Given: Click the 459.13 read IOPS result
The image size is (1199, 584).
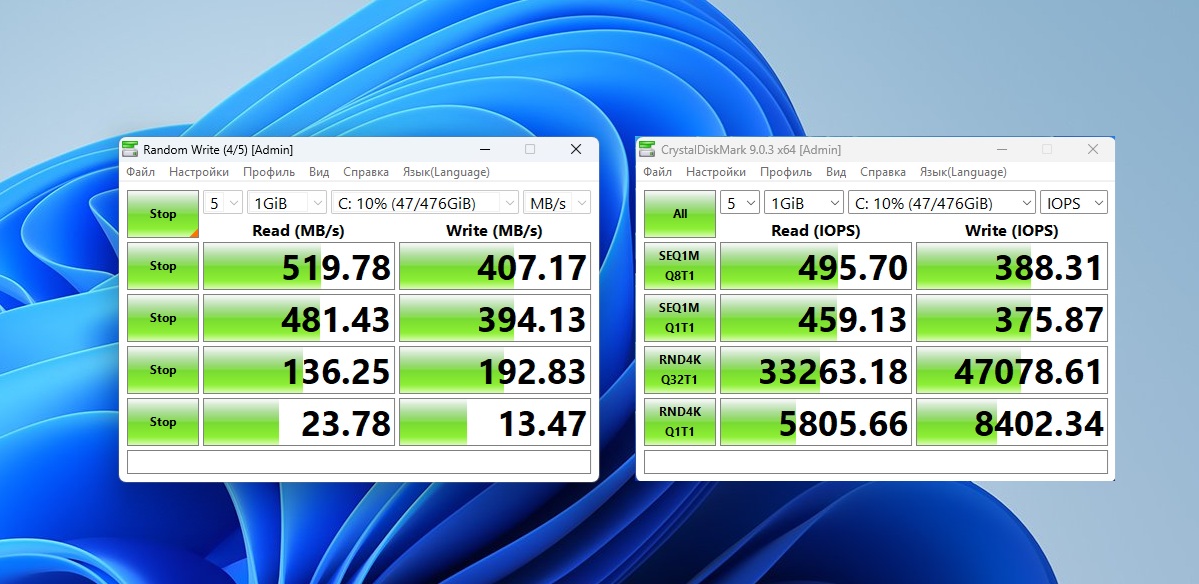Looking at the screenshot, I should pyautogui.click(x=816, y=318).
